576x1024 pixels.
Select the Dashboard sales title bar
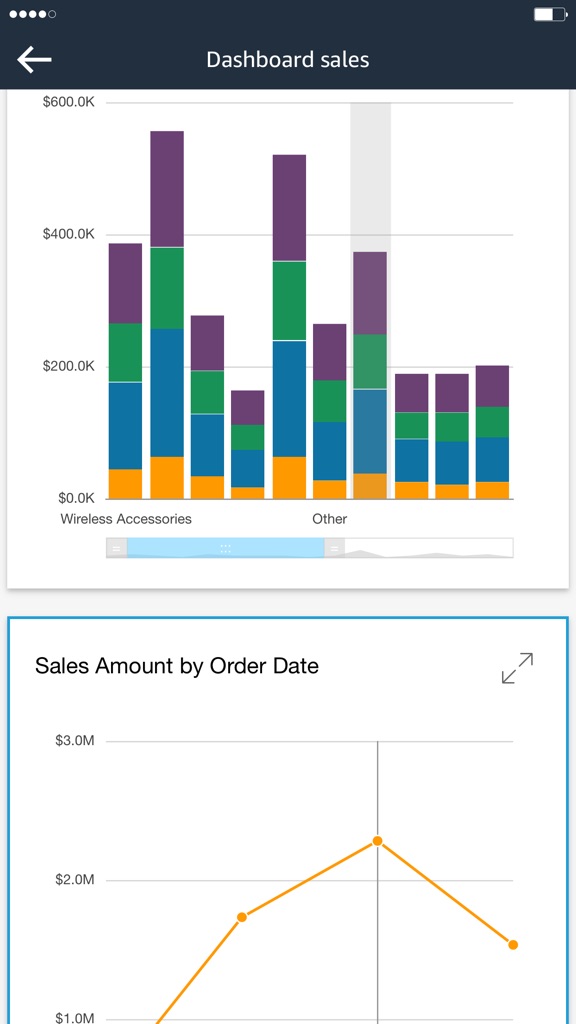click(x=288, y=59)
